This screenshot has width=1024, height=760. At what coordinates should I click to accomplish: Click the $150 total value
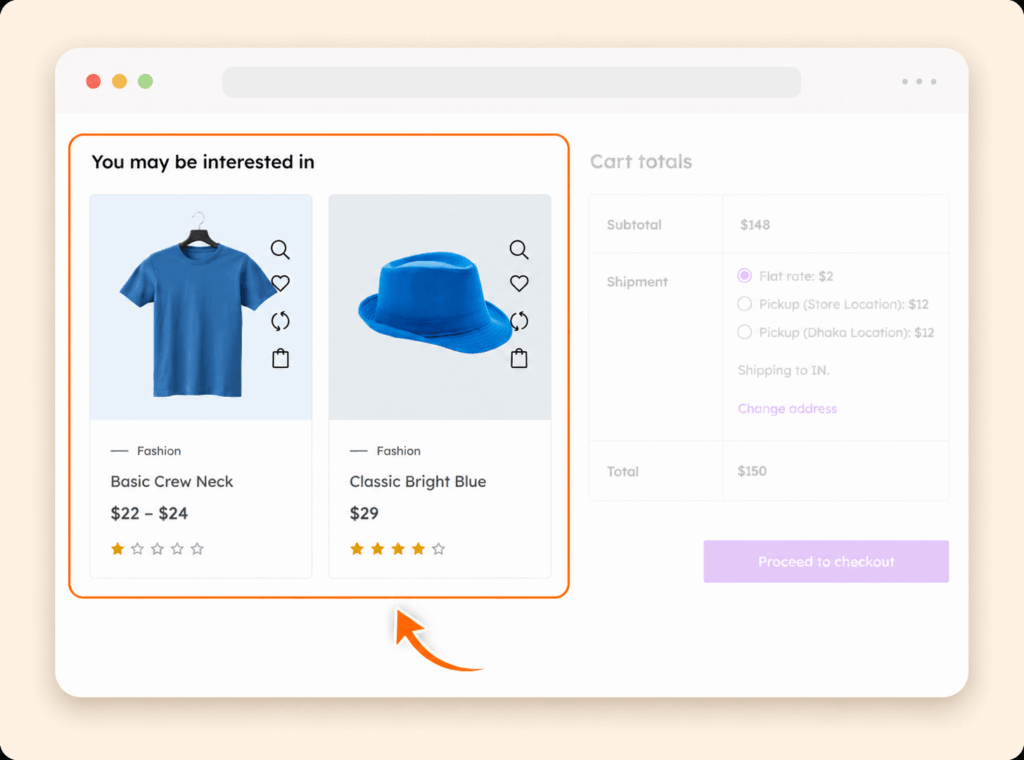click(x=752, y=471)
